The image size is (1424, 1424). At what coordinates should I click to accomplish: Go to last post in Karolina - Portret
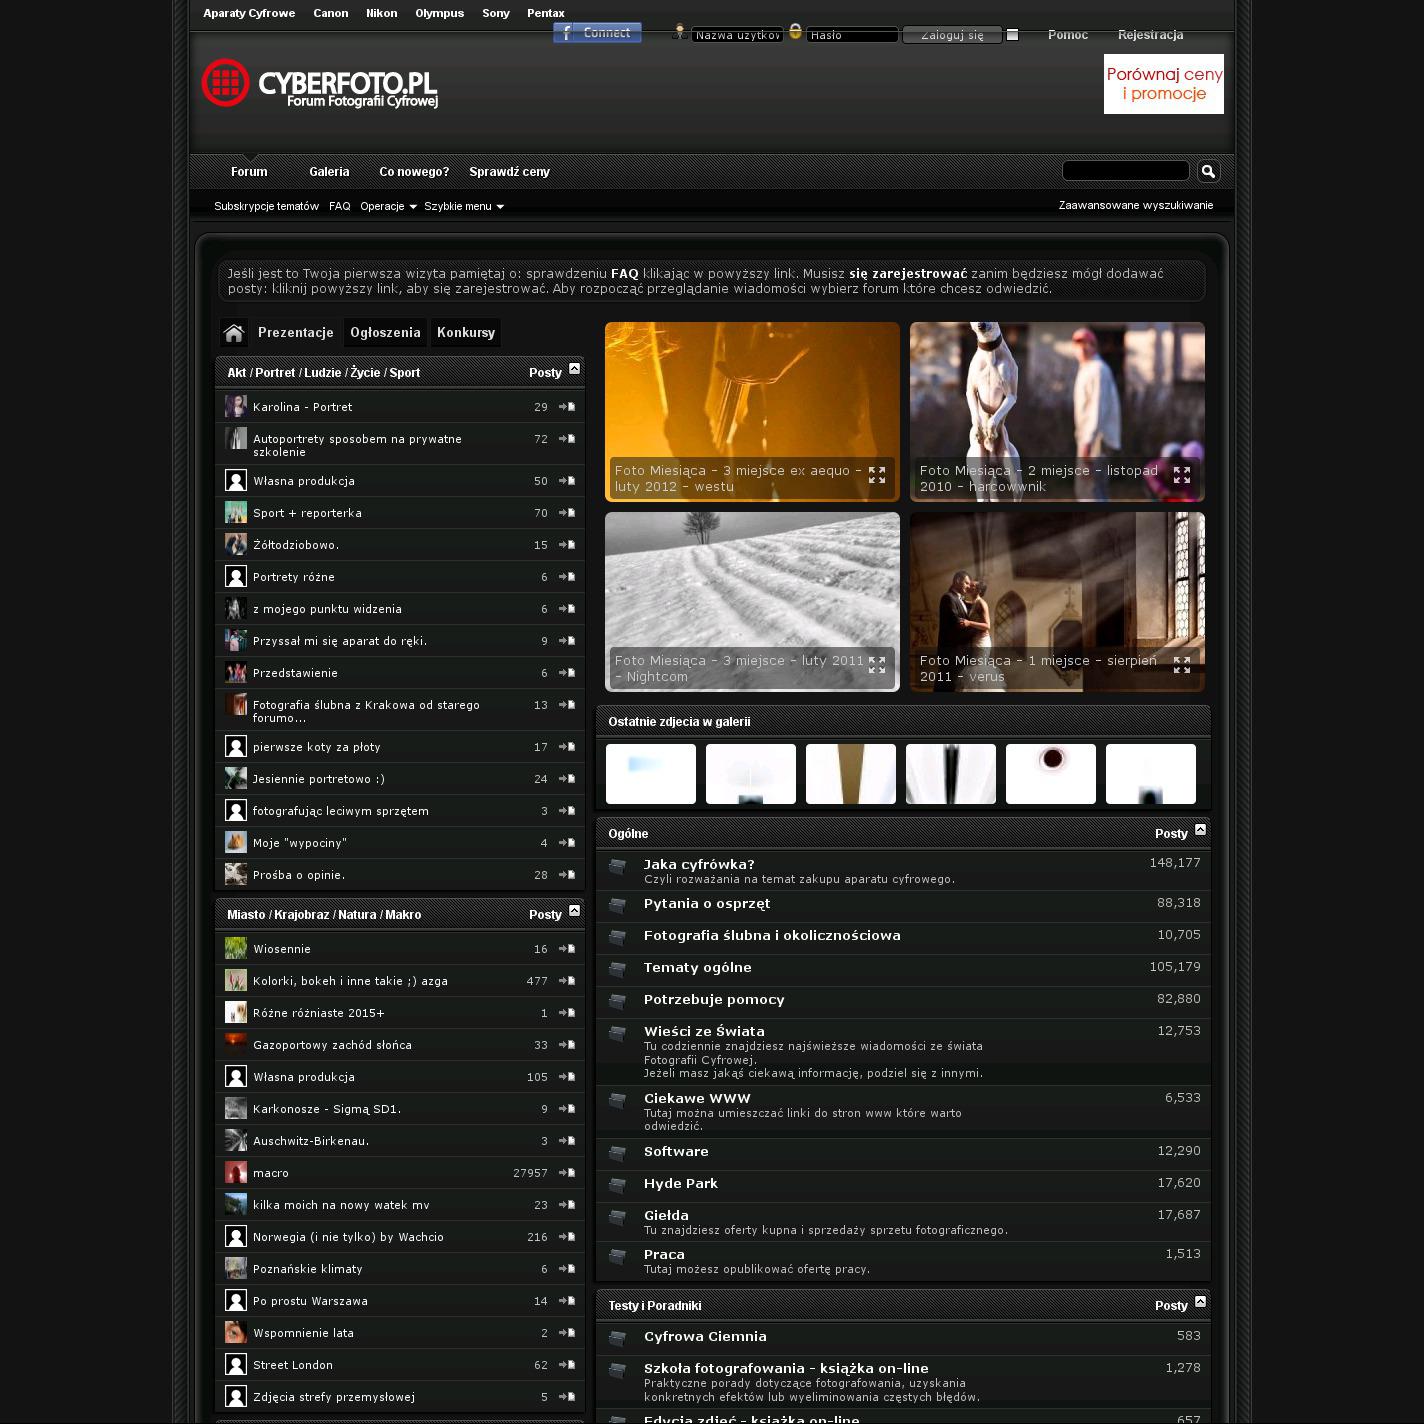tap(567, 407)
